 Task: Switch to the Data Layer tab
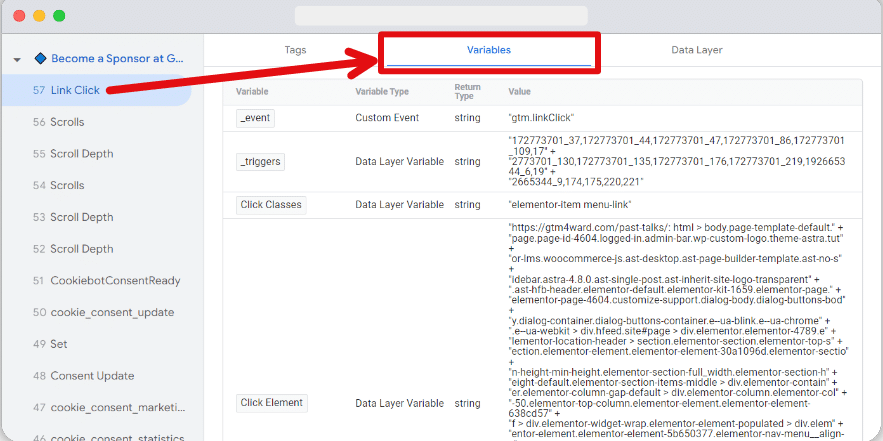tap(697, 50)
